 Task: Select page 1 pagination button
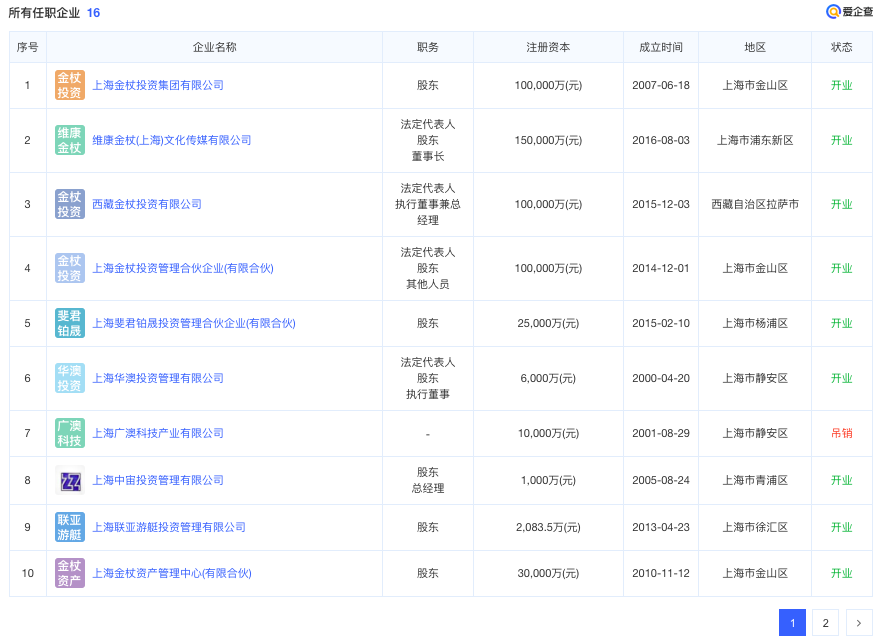(792, 623)
